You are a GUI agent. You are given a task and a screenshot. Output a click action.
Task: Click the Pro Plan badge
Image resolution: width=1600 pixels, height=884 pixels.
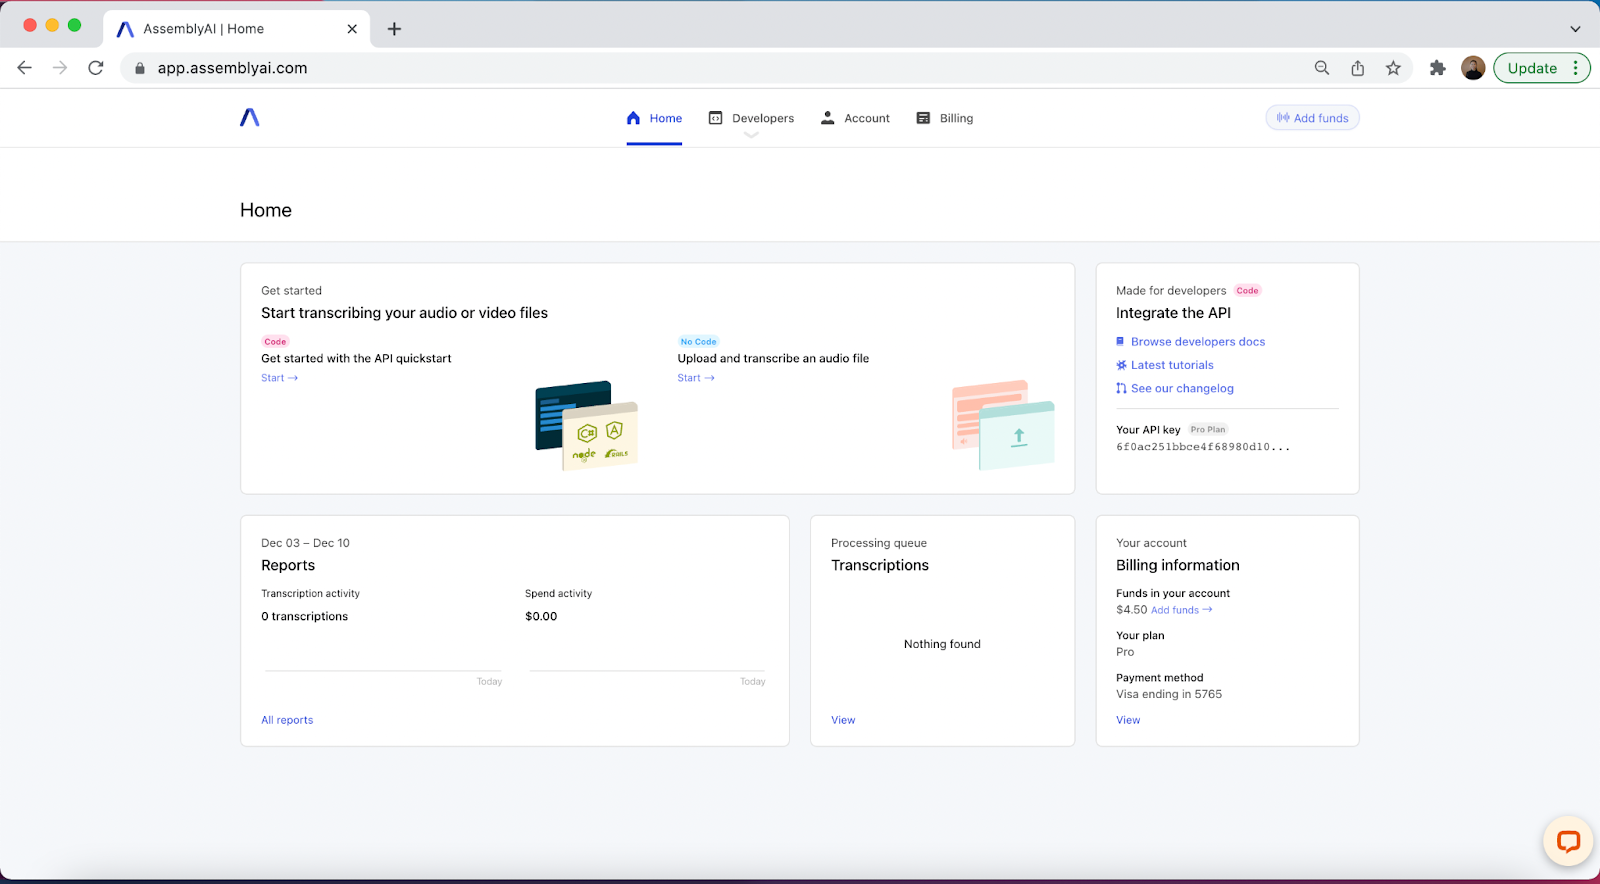[x=1208, y=430]
